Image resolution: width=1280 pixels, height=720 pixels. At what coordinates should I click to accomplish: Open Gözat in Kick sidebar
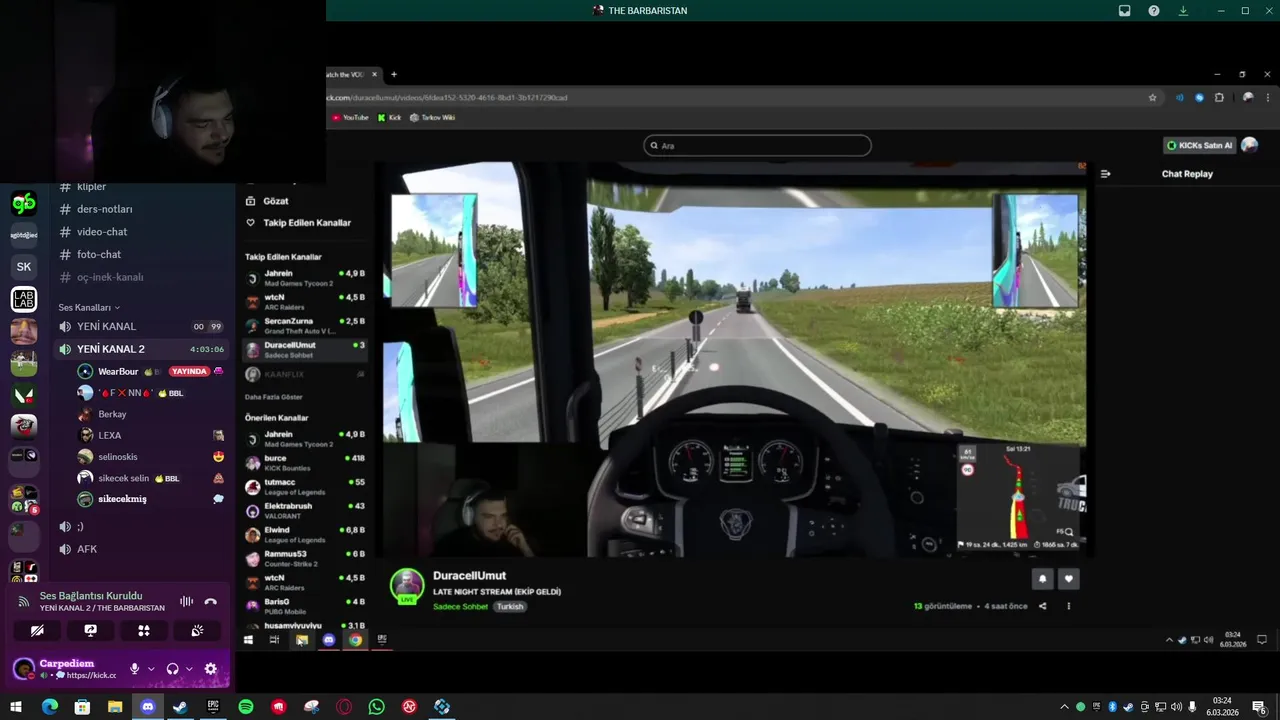click(267, 201)
